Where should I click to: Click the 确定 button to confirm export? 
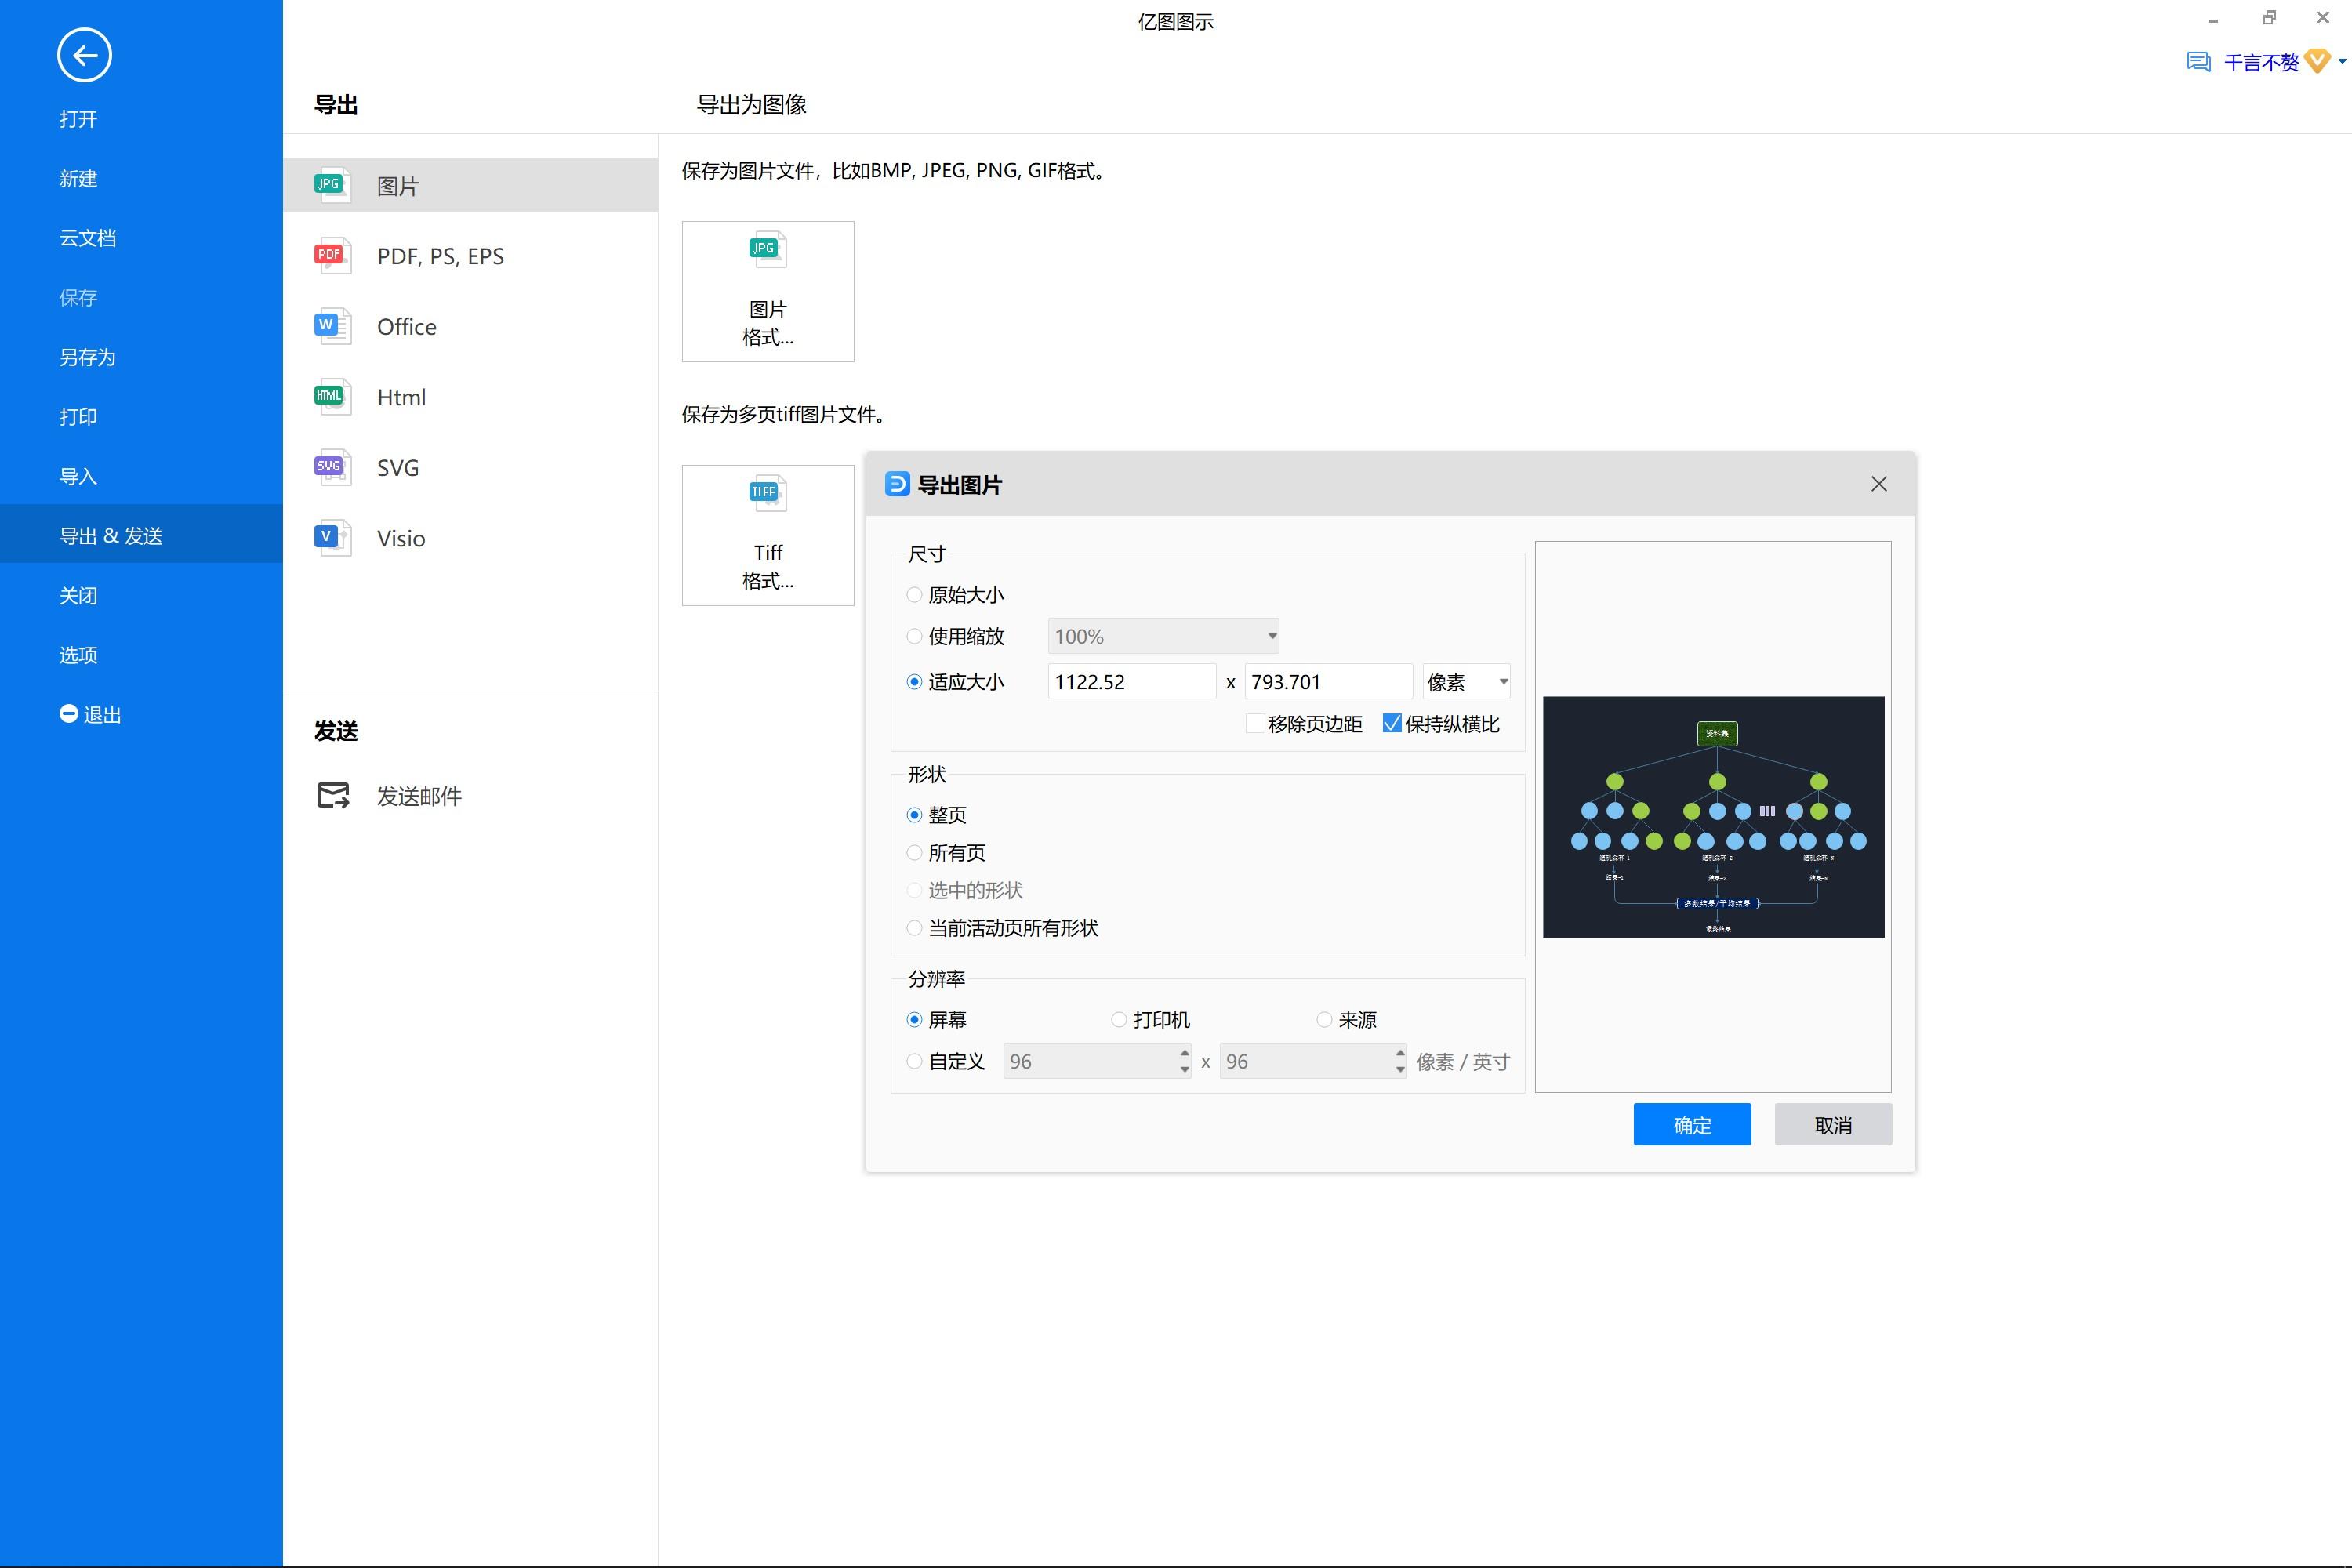pyautogui.click(x=1692, y=1124)
